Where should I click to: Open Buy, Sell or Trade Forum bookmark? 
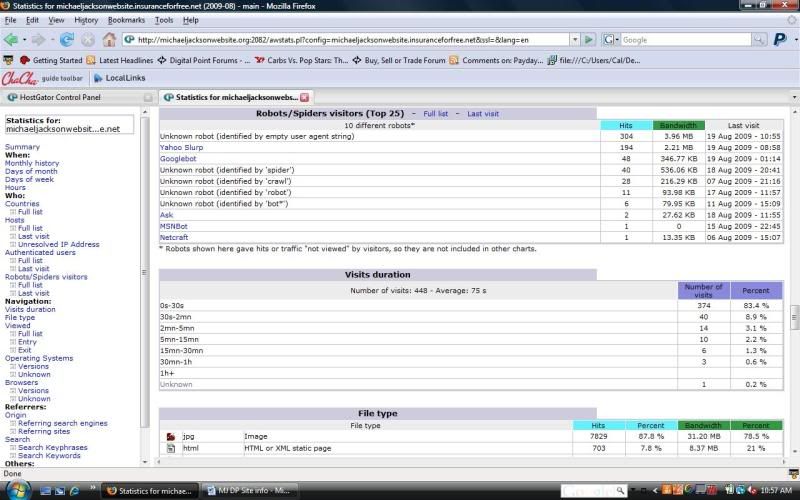coord(399,60)
